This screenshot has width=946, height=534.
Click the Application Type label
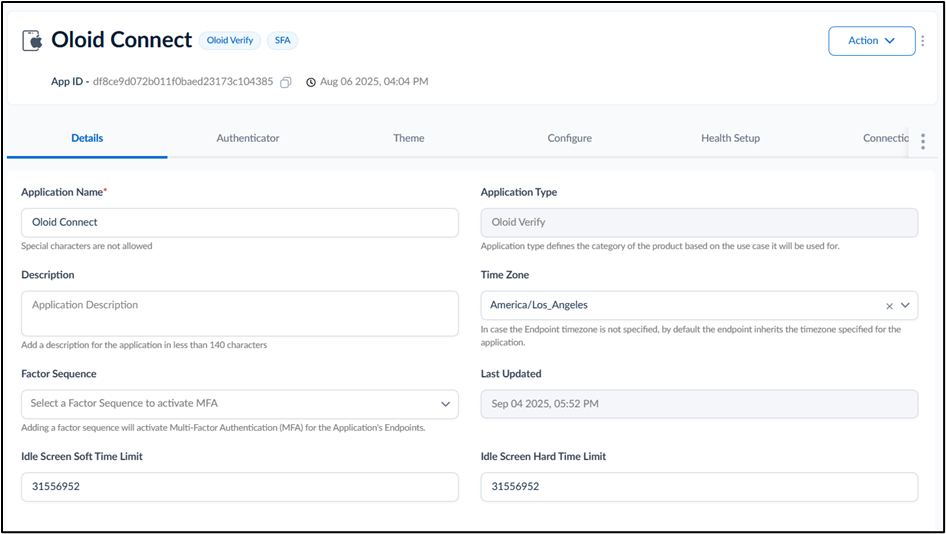point(519,192)
